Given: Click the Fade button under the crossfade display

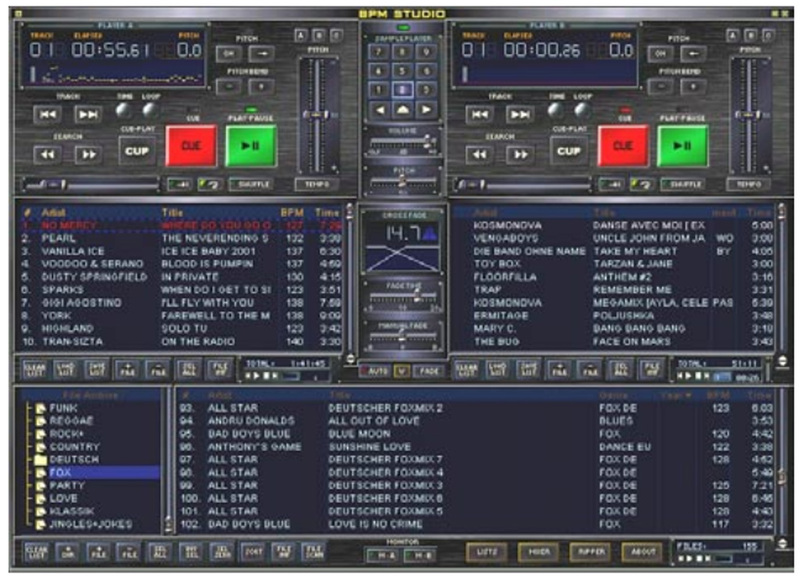Looking at the screenshot, I should (429, 371).
